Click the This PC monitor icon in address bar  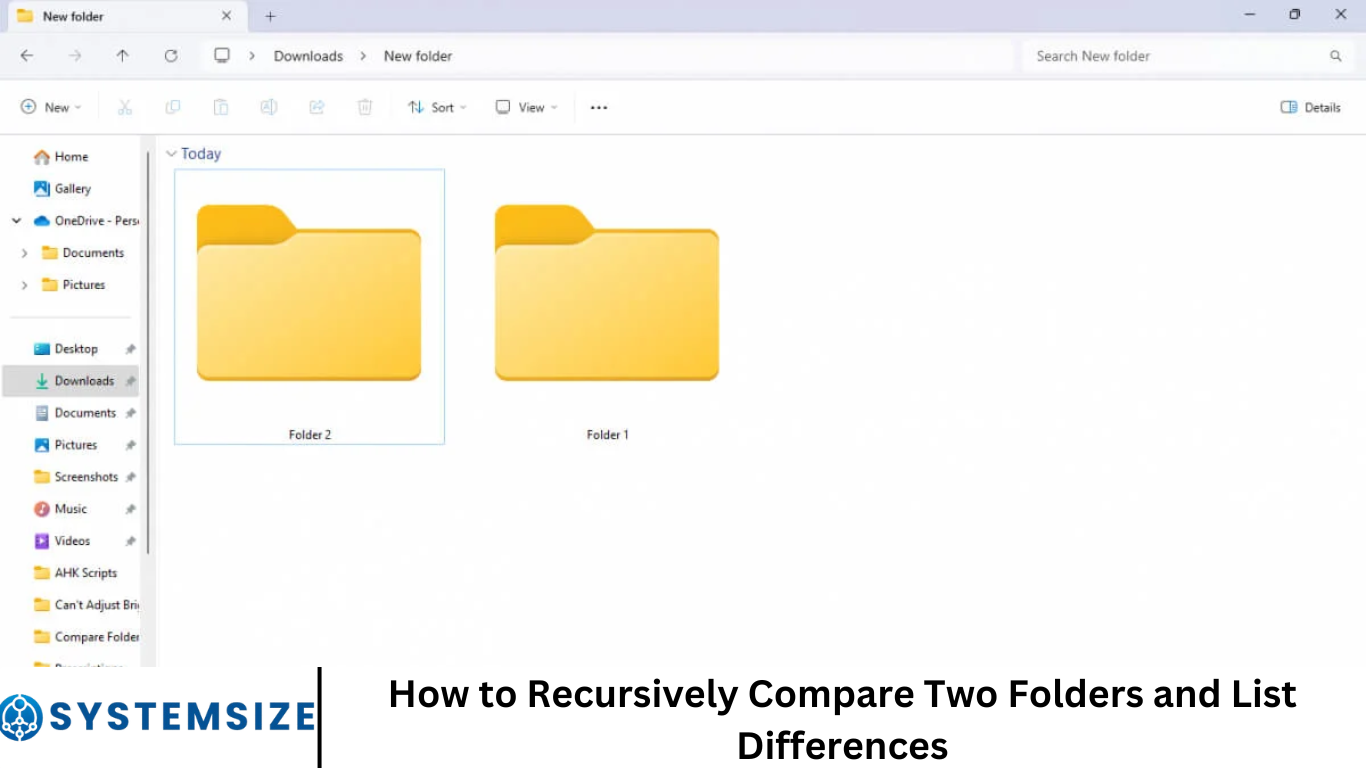(x=222, y=56)
